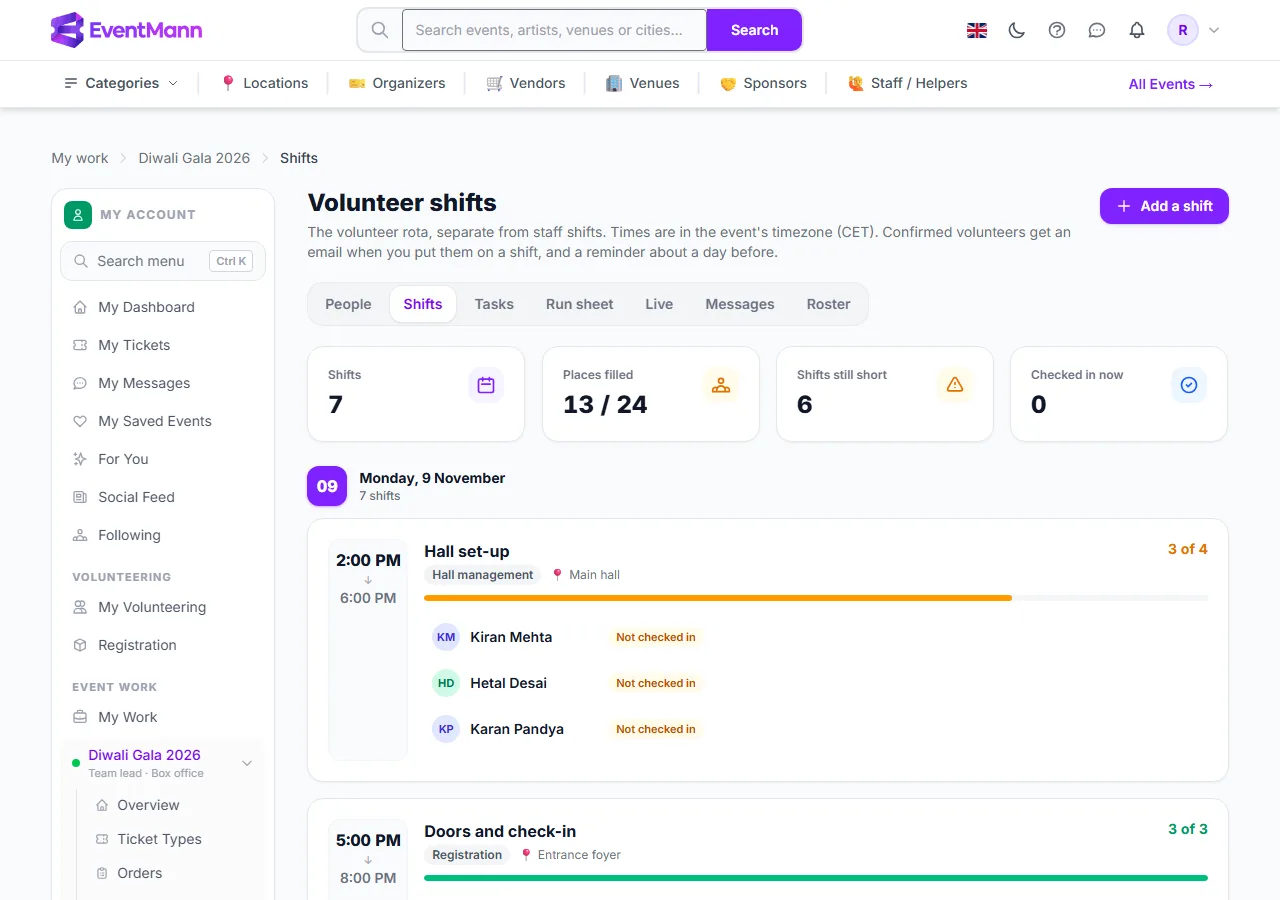Switch to the Tasks tab
The height and width of the screenshot is (900, 1280).
pos(494,304)
